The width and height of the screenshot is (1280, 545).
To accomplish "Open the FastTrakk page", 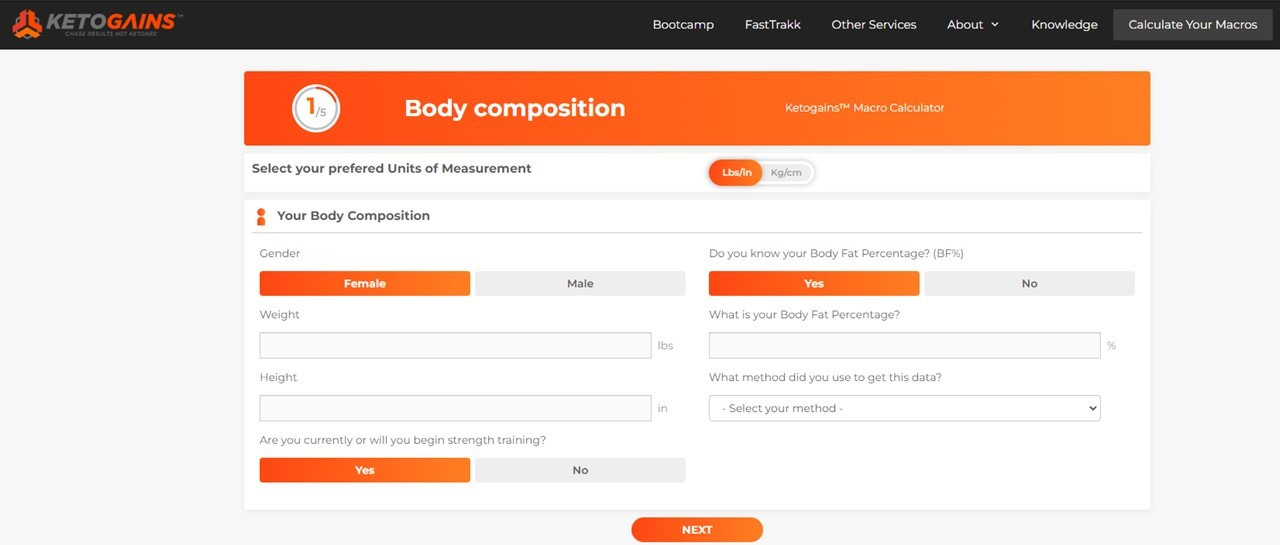I will [x=773, y=25].
